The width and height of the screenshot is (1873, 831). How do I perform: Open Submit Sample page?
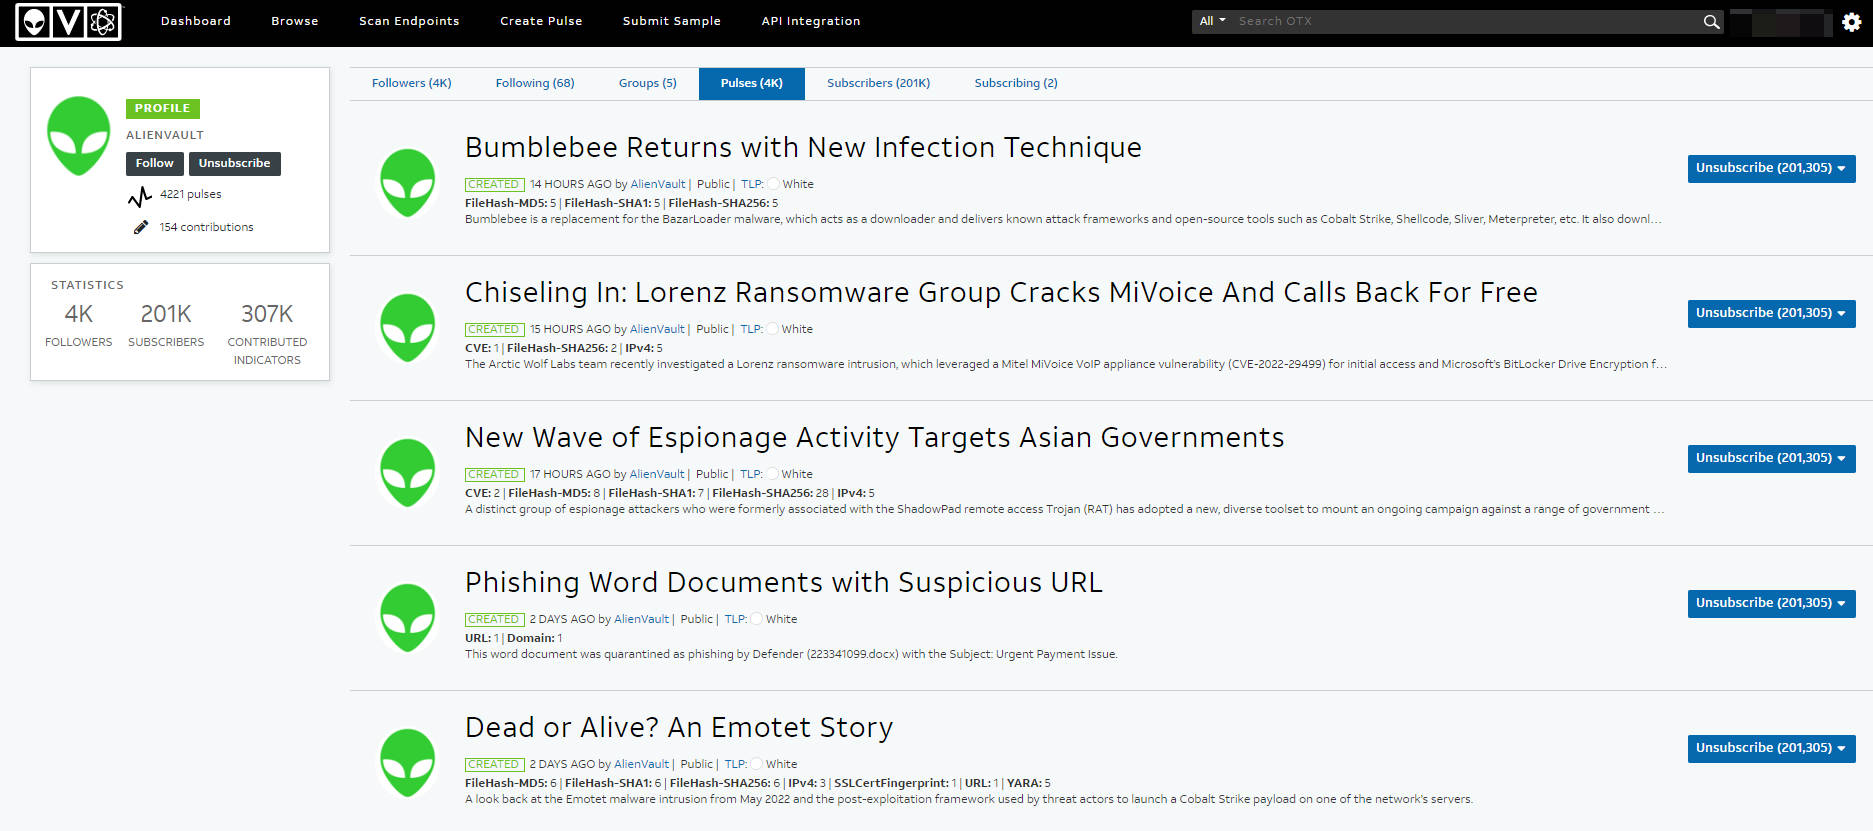coord(672,21)
